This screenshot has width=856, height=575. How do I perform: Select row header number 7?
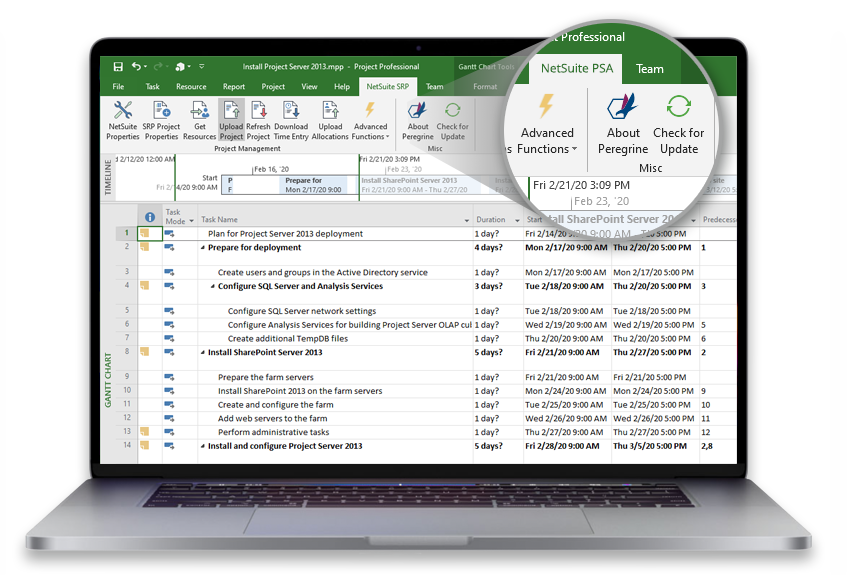tap(127, 338)
